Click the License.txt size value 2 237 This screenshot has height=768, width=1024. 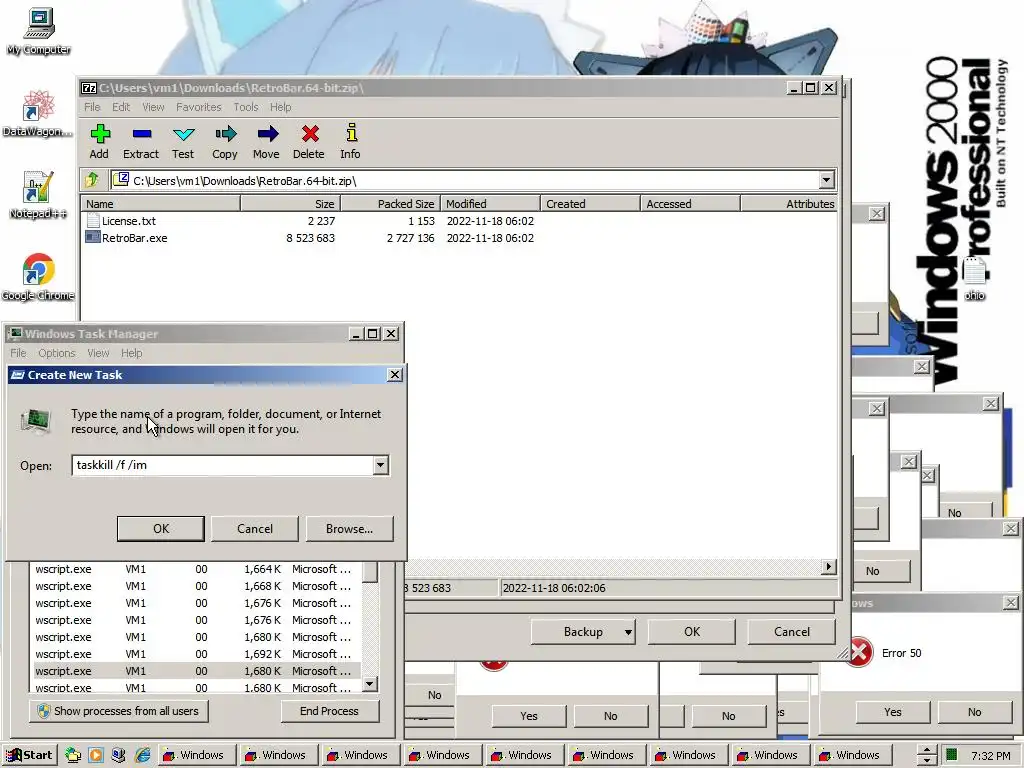tap(321, 221)
